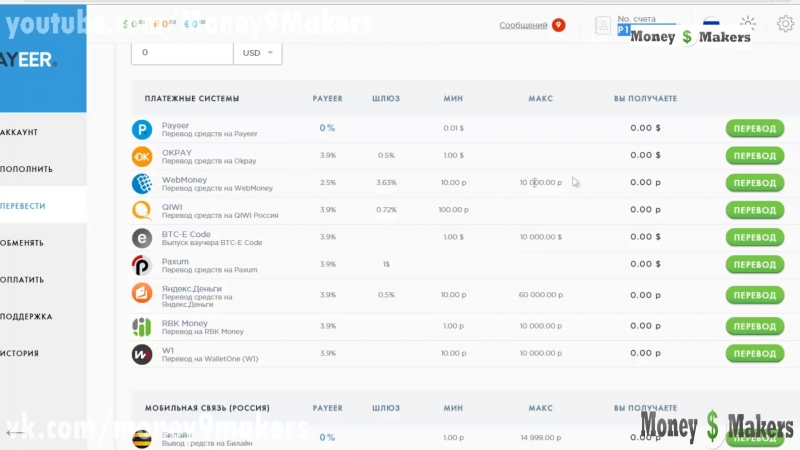Screen dimensions: 800x450
Task: Open ИСТОРИЯ in the sidebar
Action: 19,353
